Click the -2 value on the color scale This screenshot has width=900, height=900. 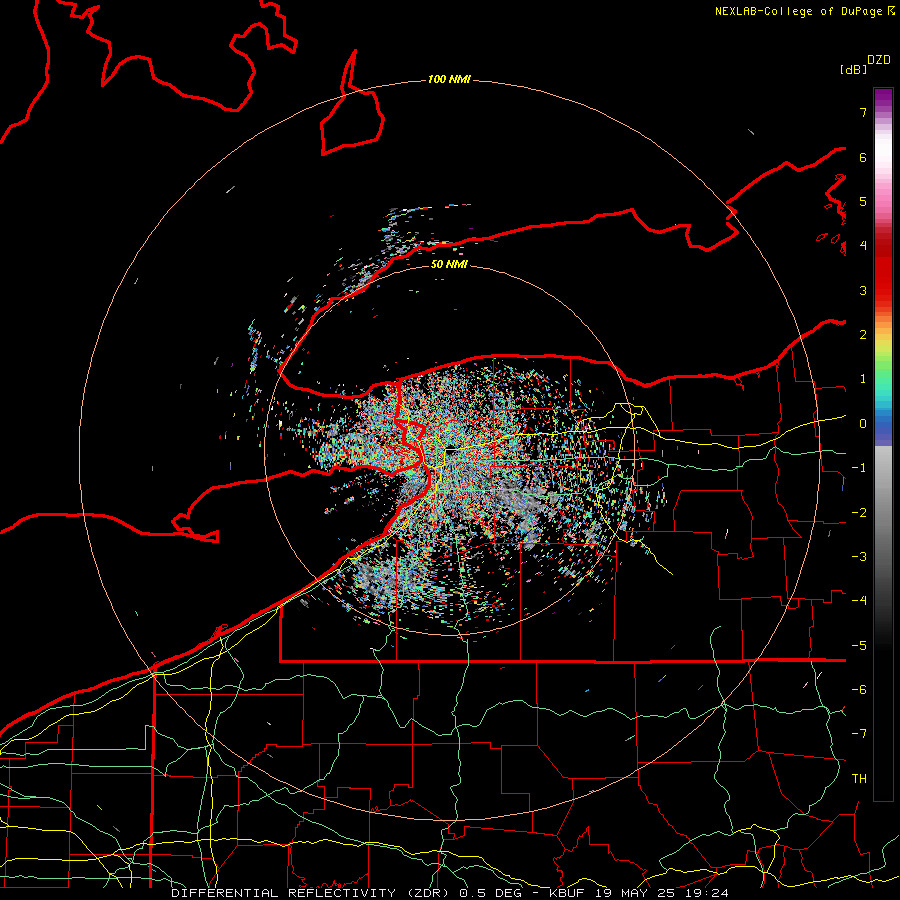[859, 513]
